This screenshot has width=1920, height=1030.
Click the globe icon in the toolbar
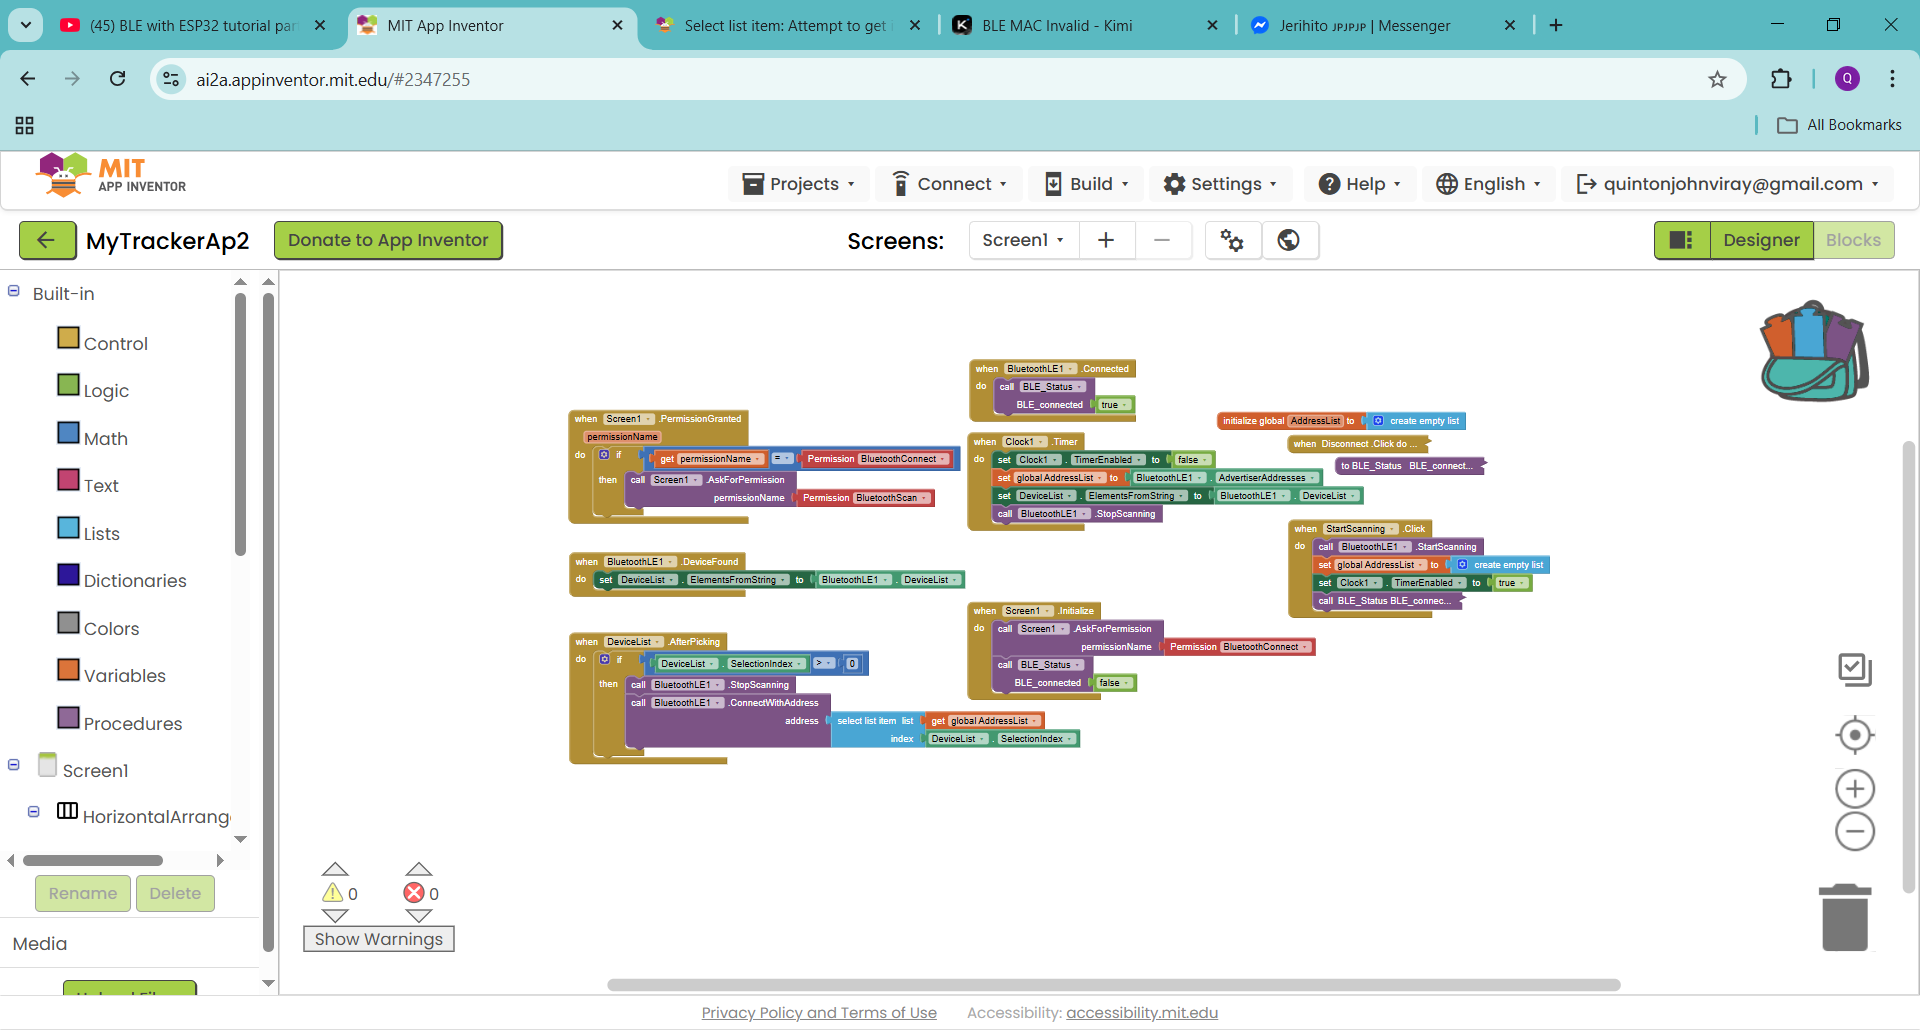1289,240
